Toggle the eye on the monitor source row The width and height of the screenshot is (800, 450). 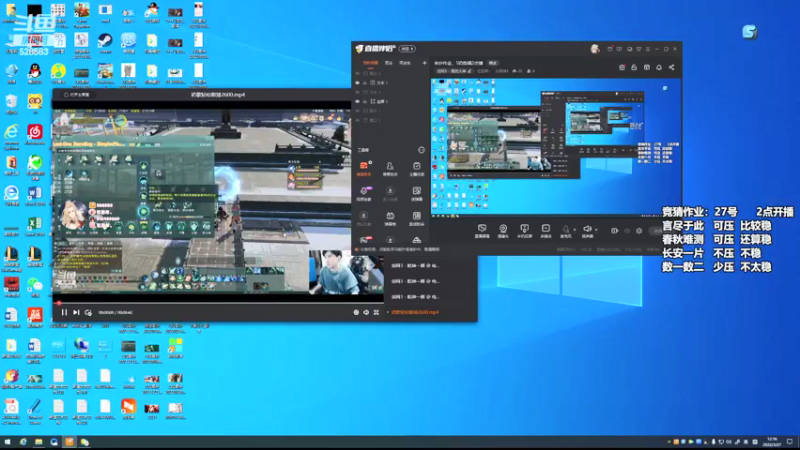pyautogui.click(x=358, y=83)
